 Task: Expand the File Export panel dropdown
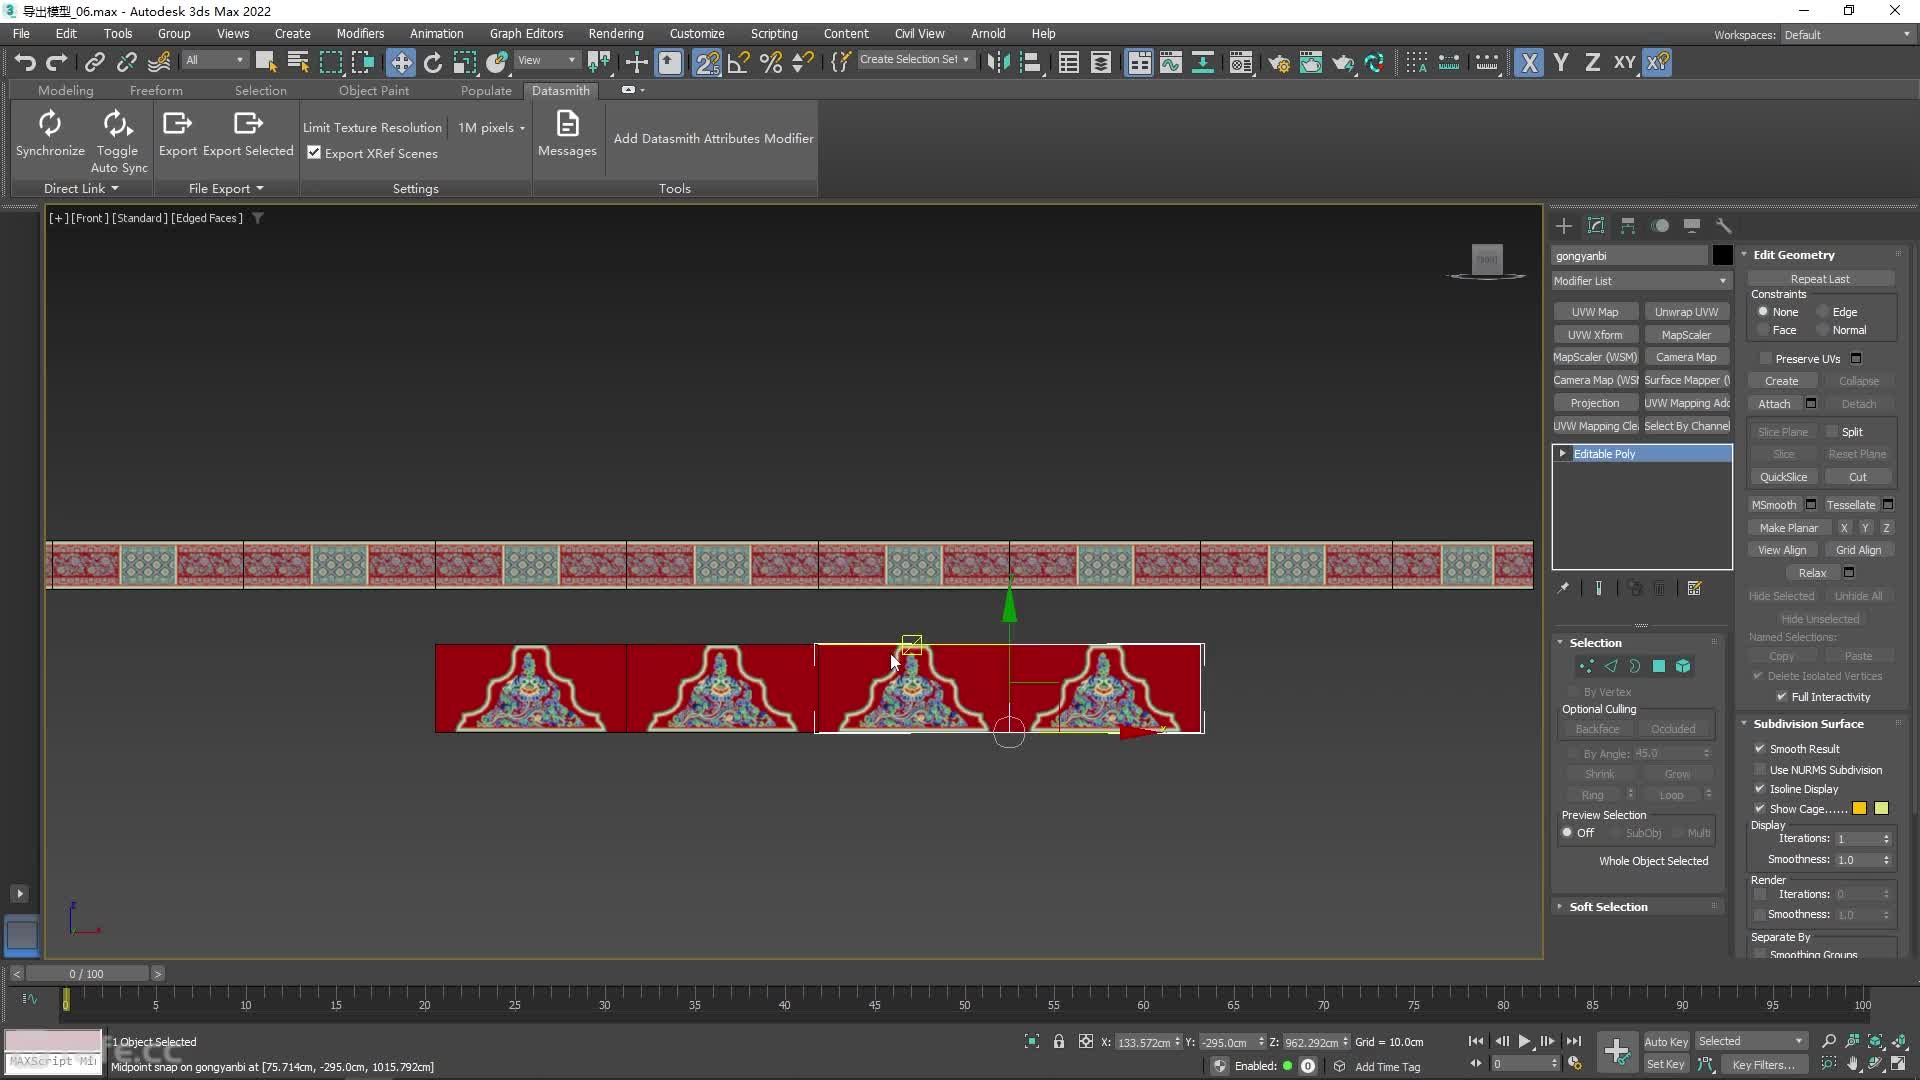click(226, 188)
